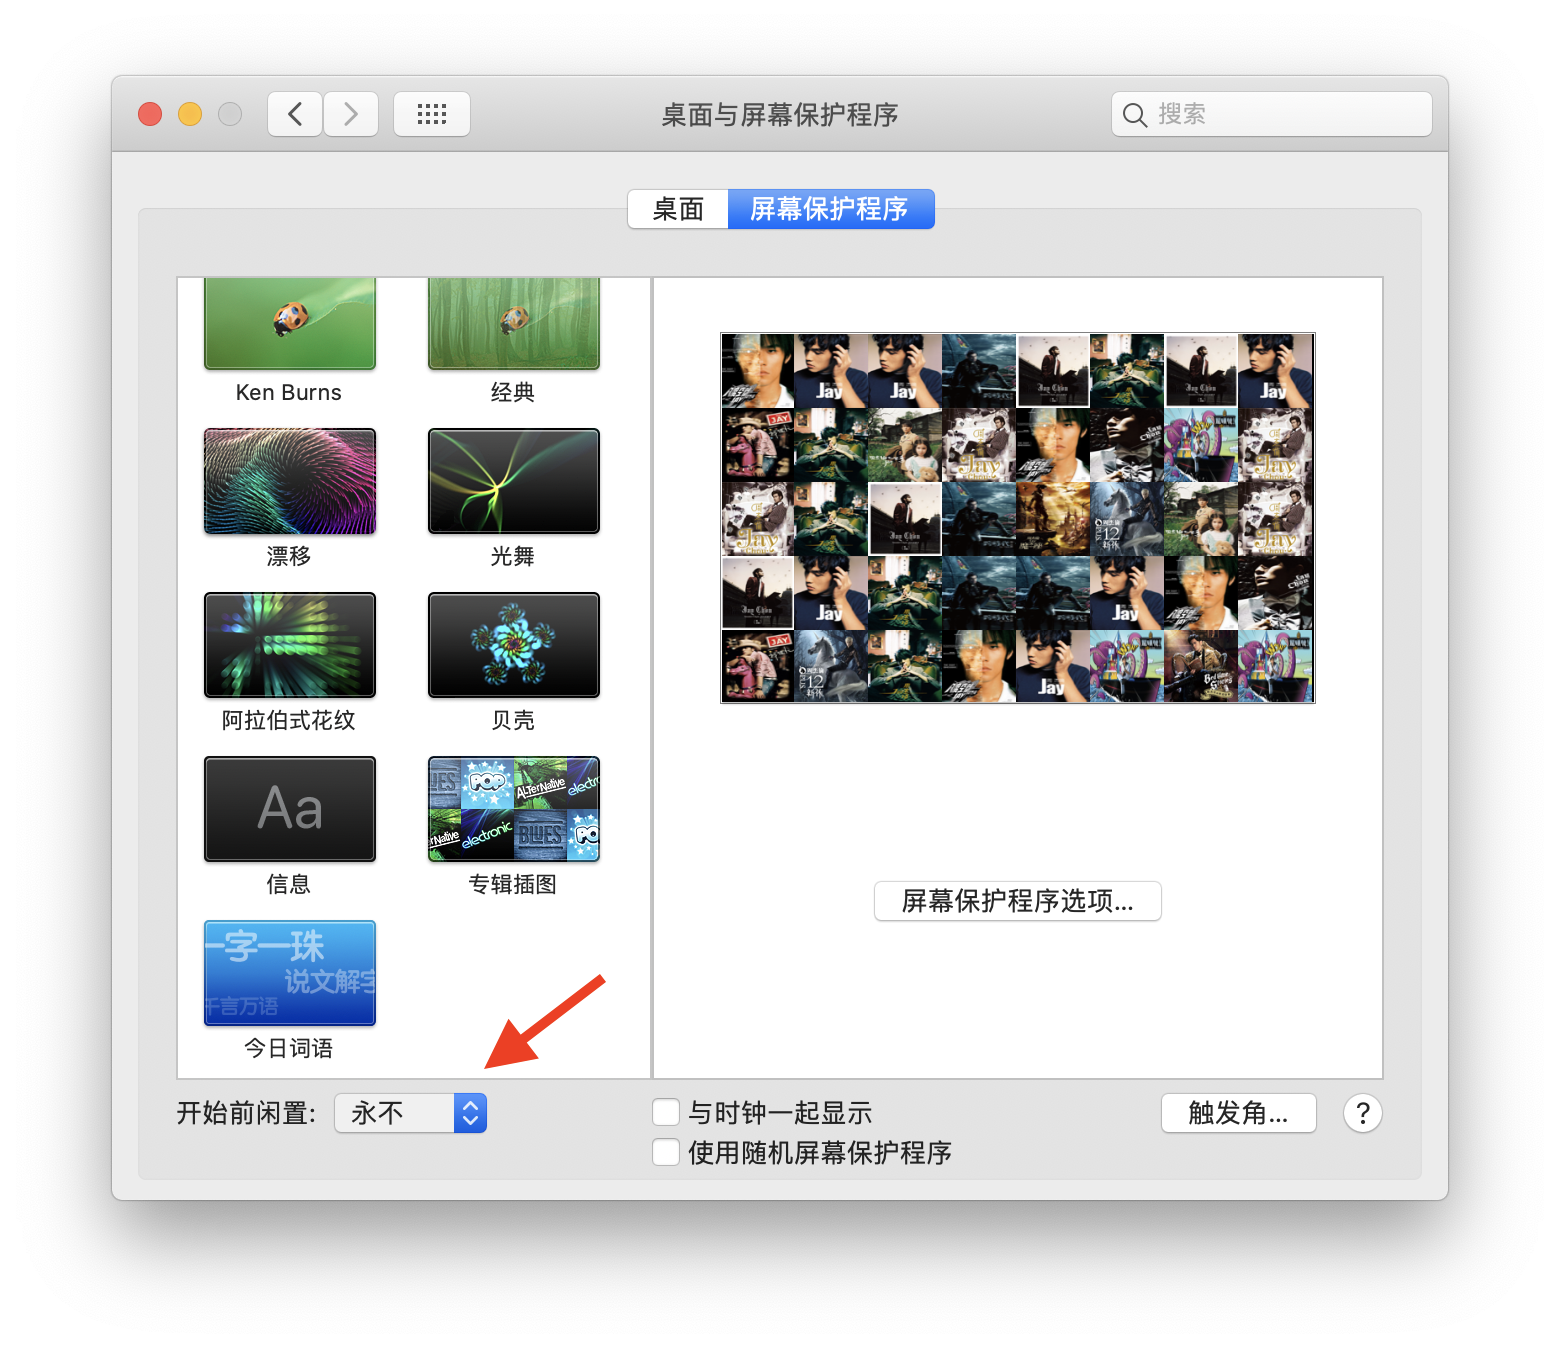Select the Ken Burns screensaver thumbnail
Image resolution: width=1560 pixels, height=1348 pixels.
click(289, 324)
